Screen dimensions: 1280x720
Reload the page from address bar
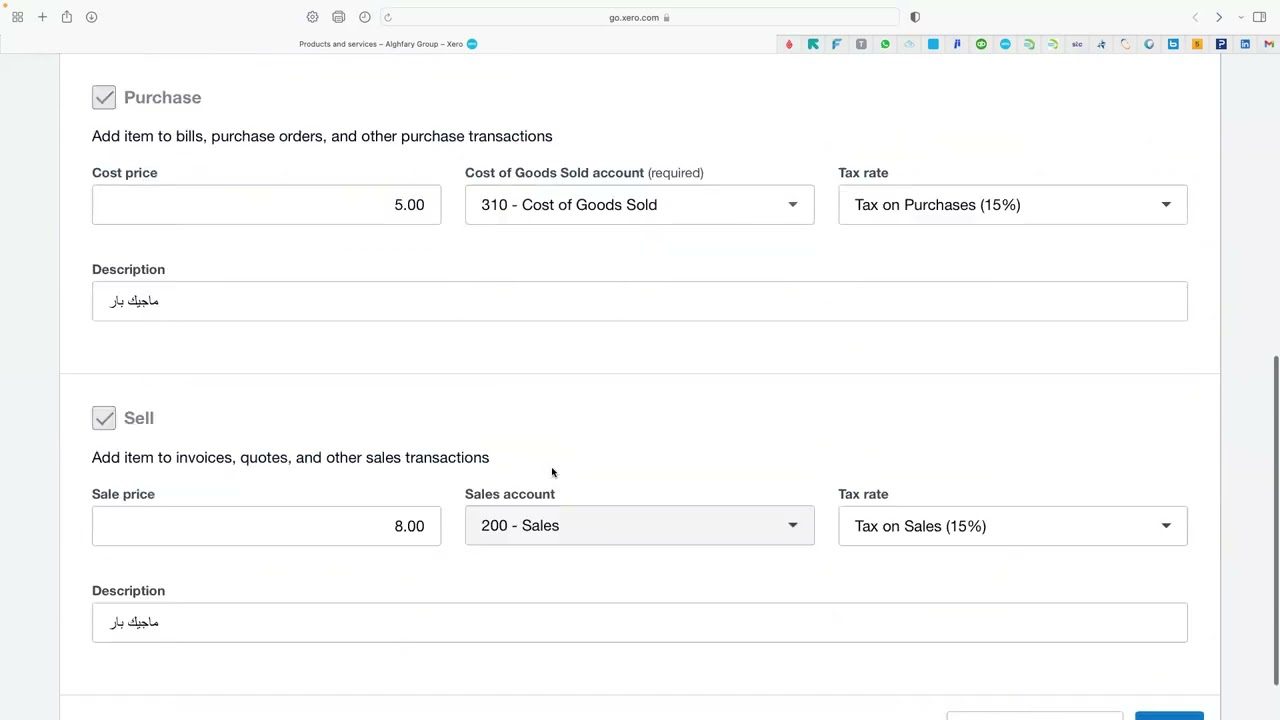(388, 17)
